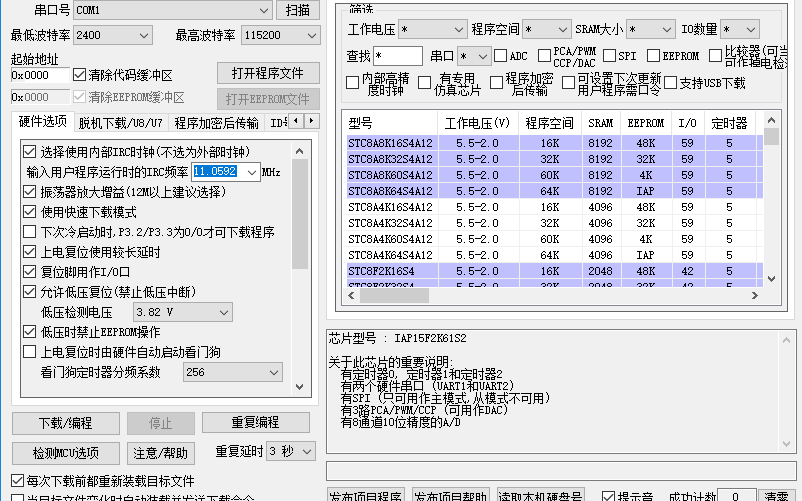Image resolution: width=802 pixels, height=501 pixels.
Task: Open the 重复延时 3 秒 dropdown
Action: tap(291, 451)
